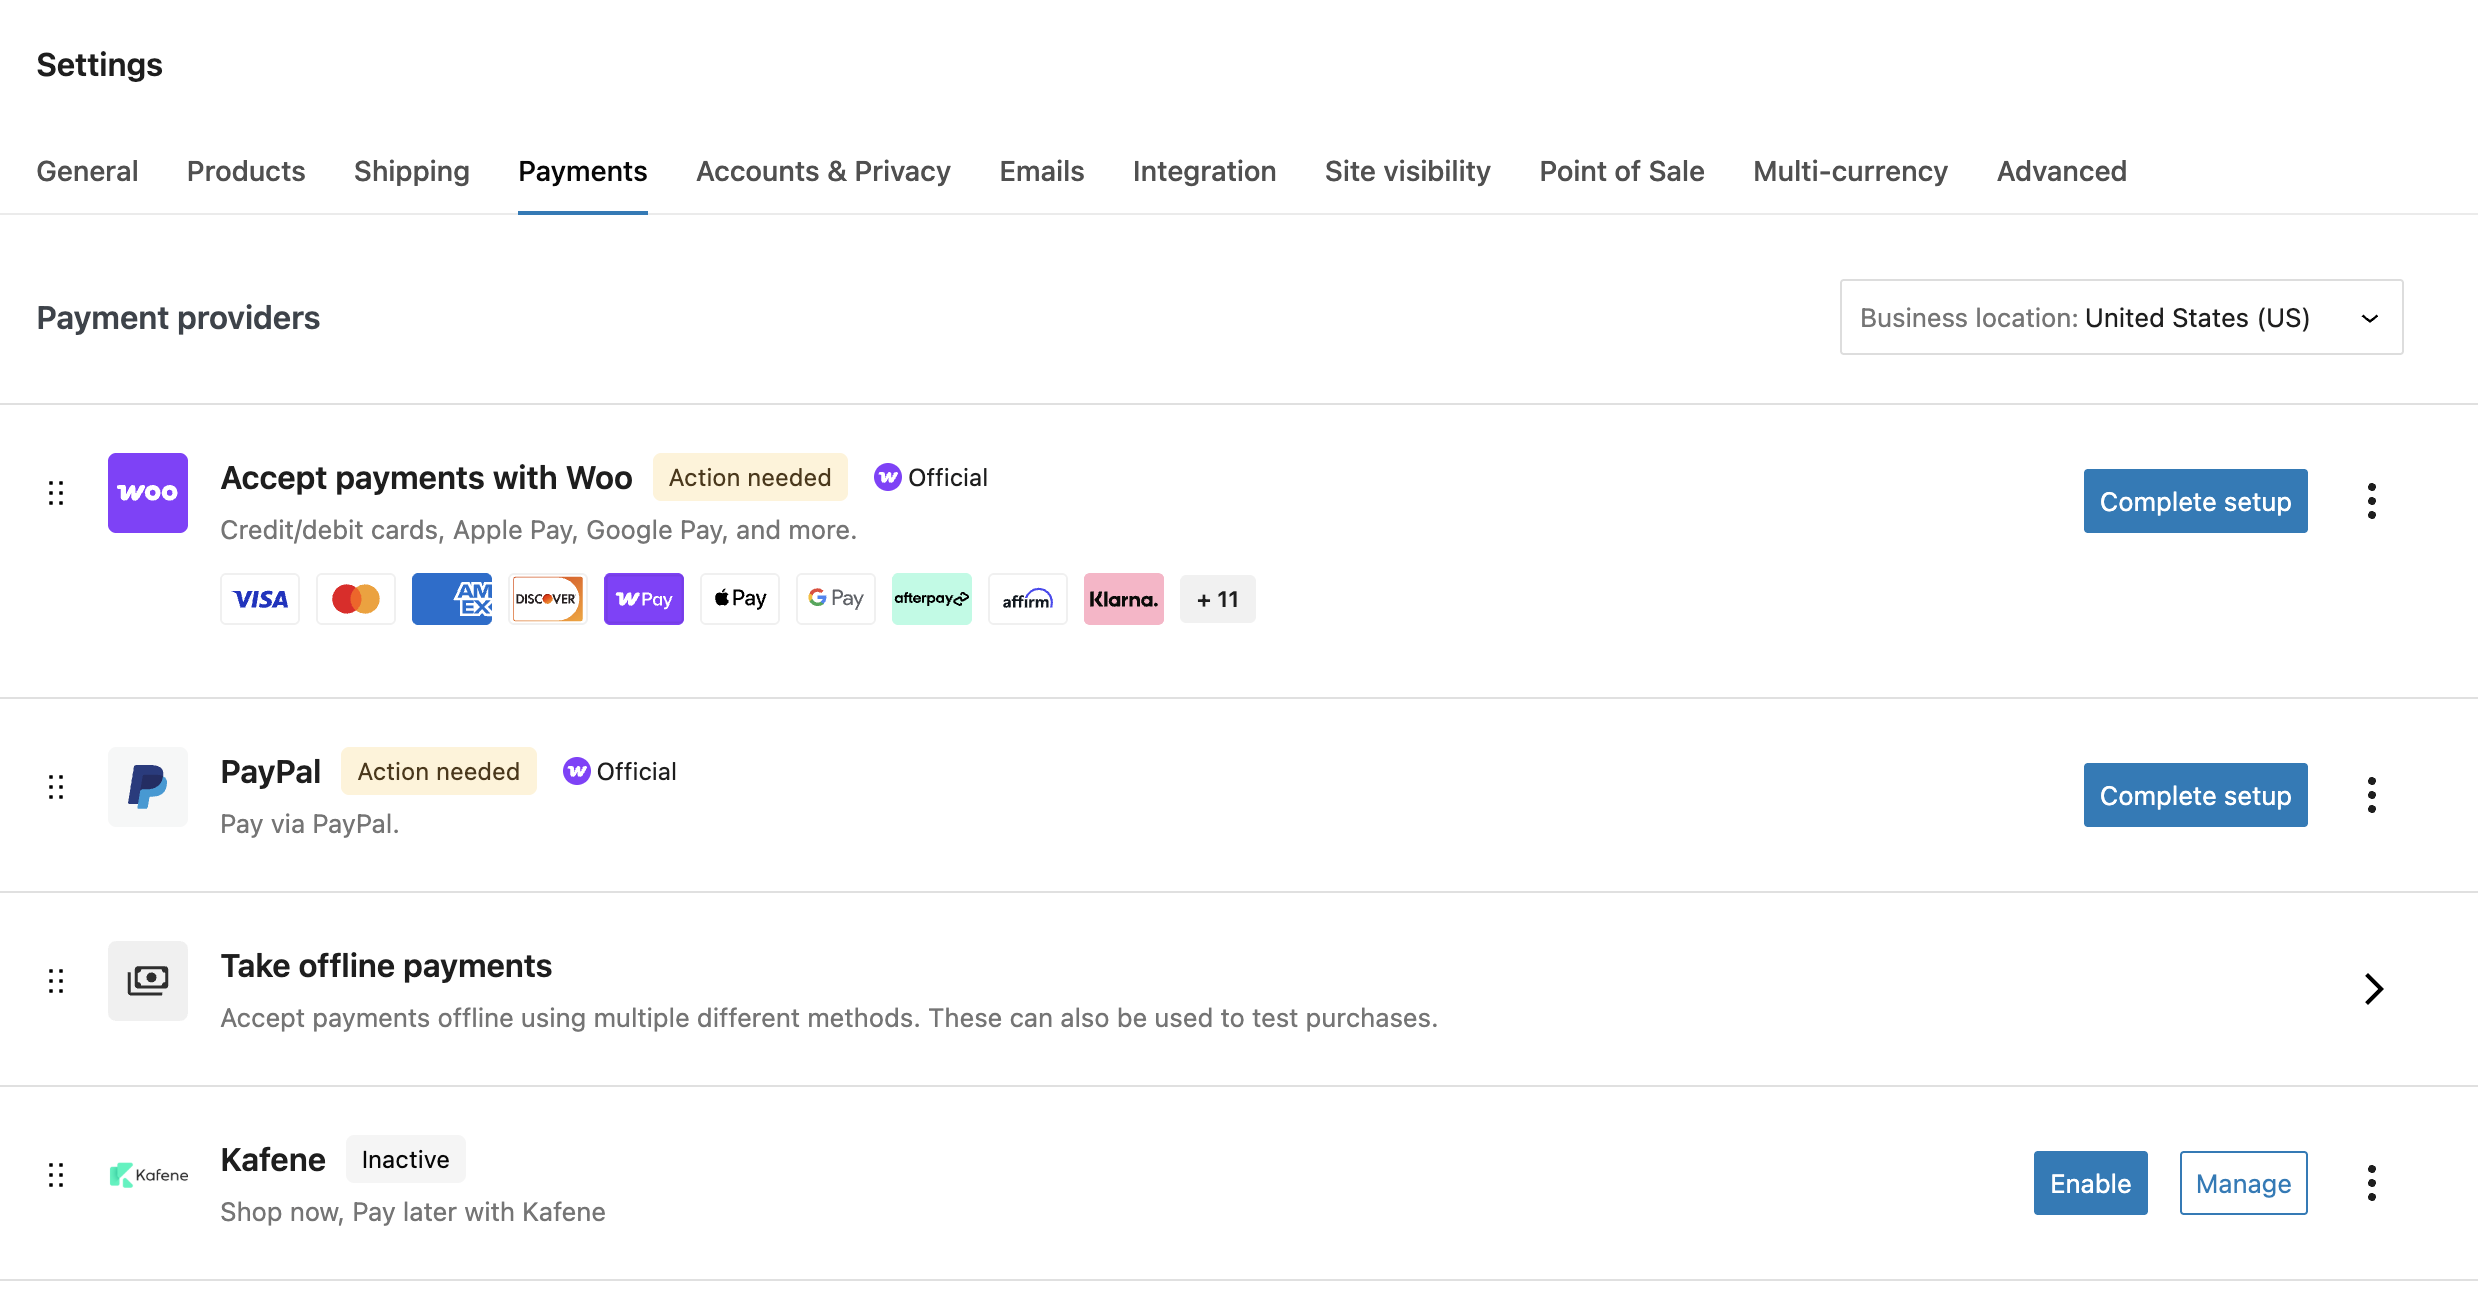The height and width of the screenshot is (1306, 2478).
Task: Click the Affirm icon
Action: pos(1028,599)
